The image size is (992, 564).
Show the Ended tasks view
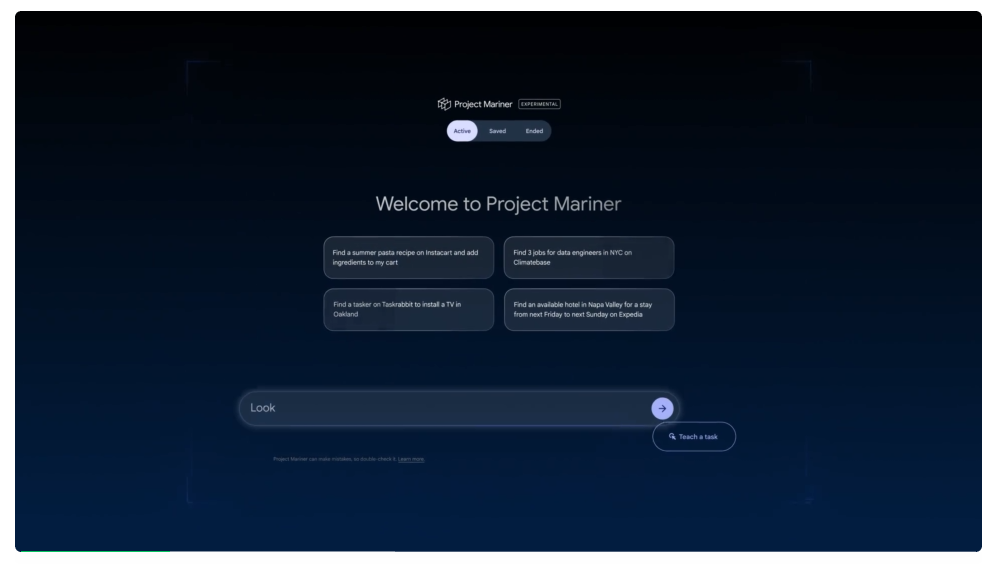pyautogui.click(x=533, y=131)
